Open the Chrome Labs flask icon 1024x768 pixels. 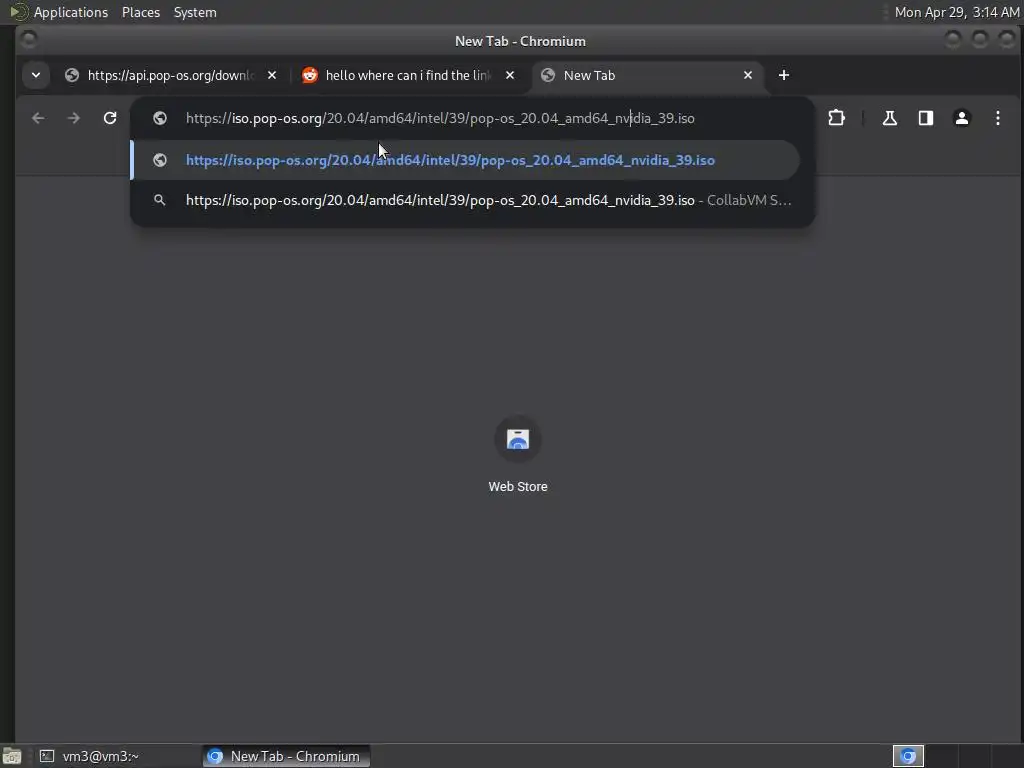[x=889, y=118]
